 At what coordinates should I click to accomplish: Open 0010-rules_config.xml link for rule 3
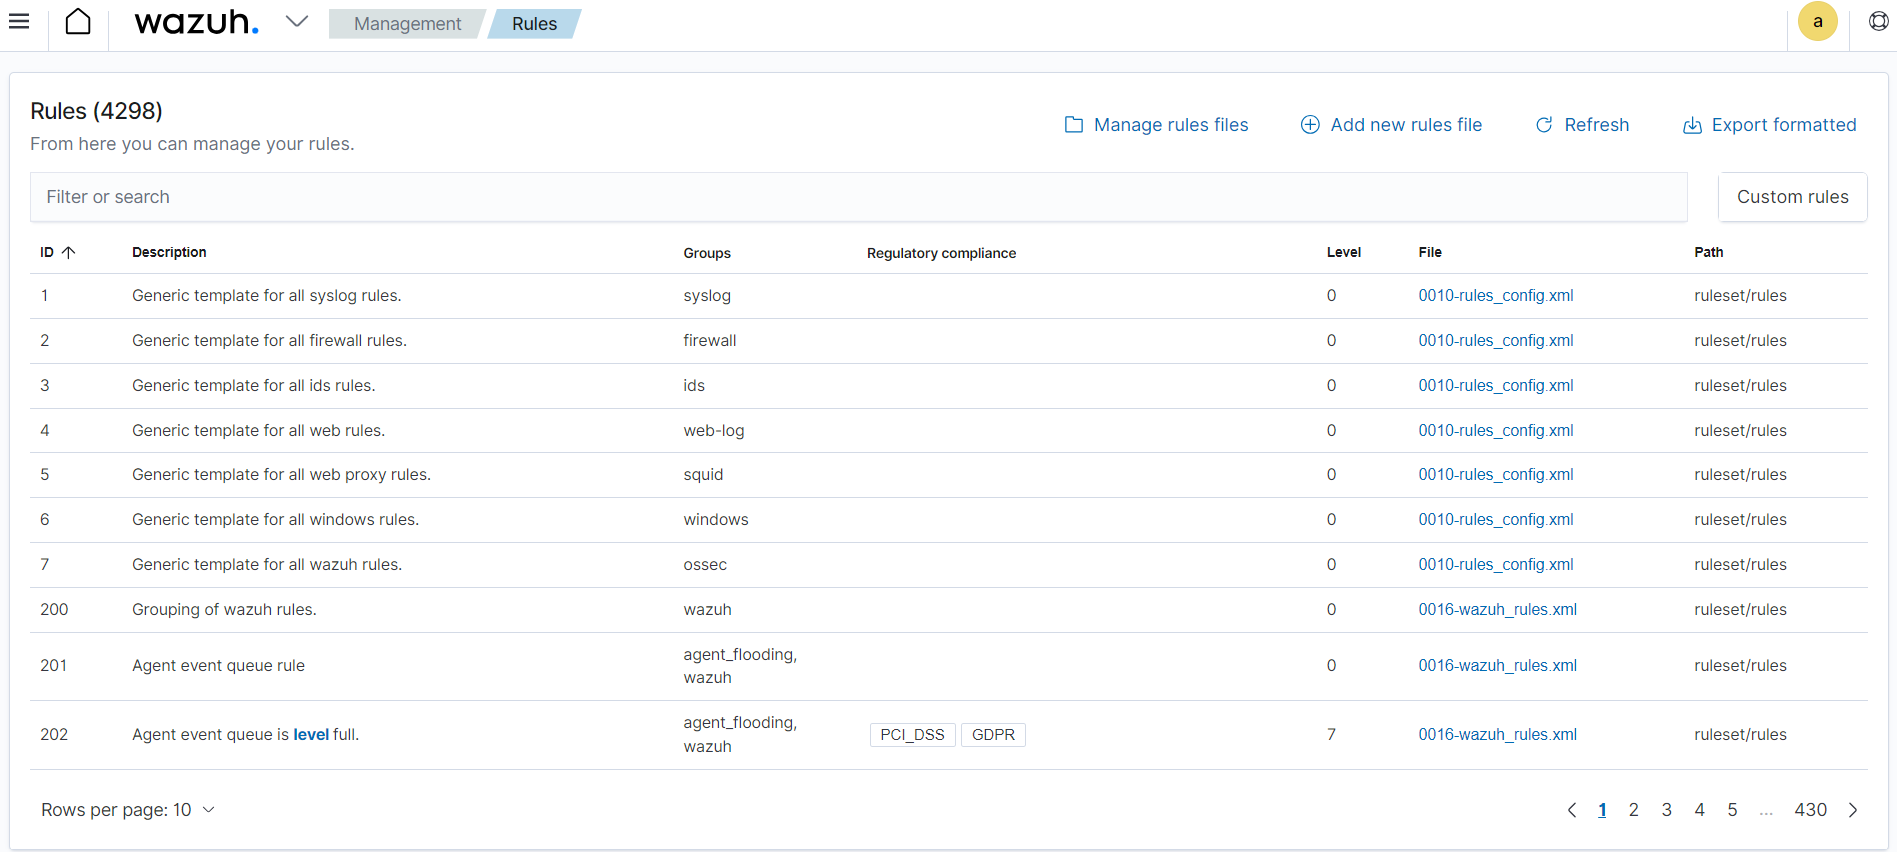coord(1495,386)
